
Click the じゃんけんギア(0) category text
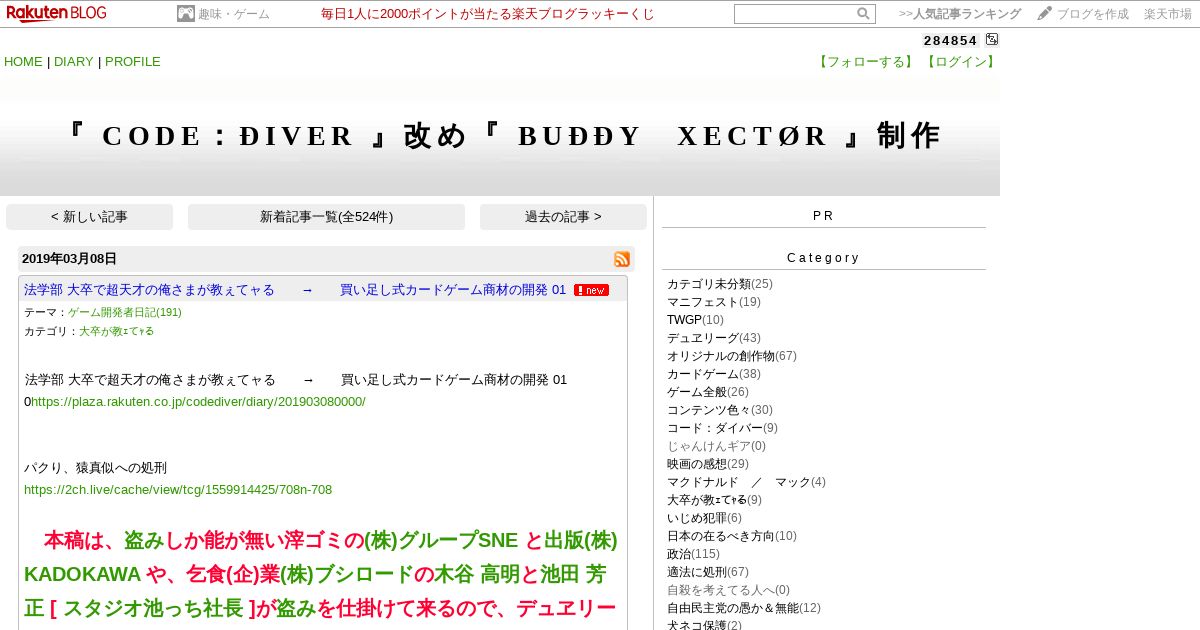click(716, 446)
